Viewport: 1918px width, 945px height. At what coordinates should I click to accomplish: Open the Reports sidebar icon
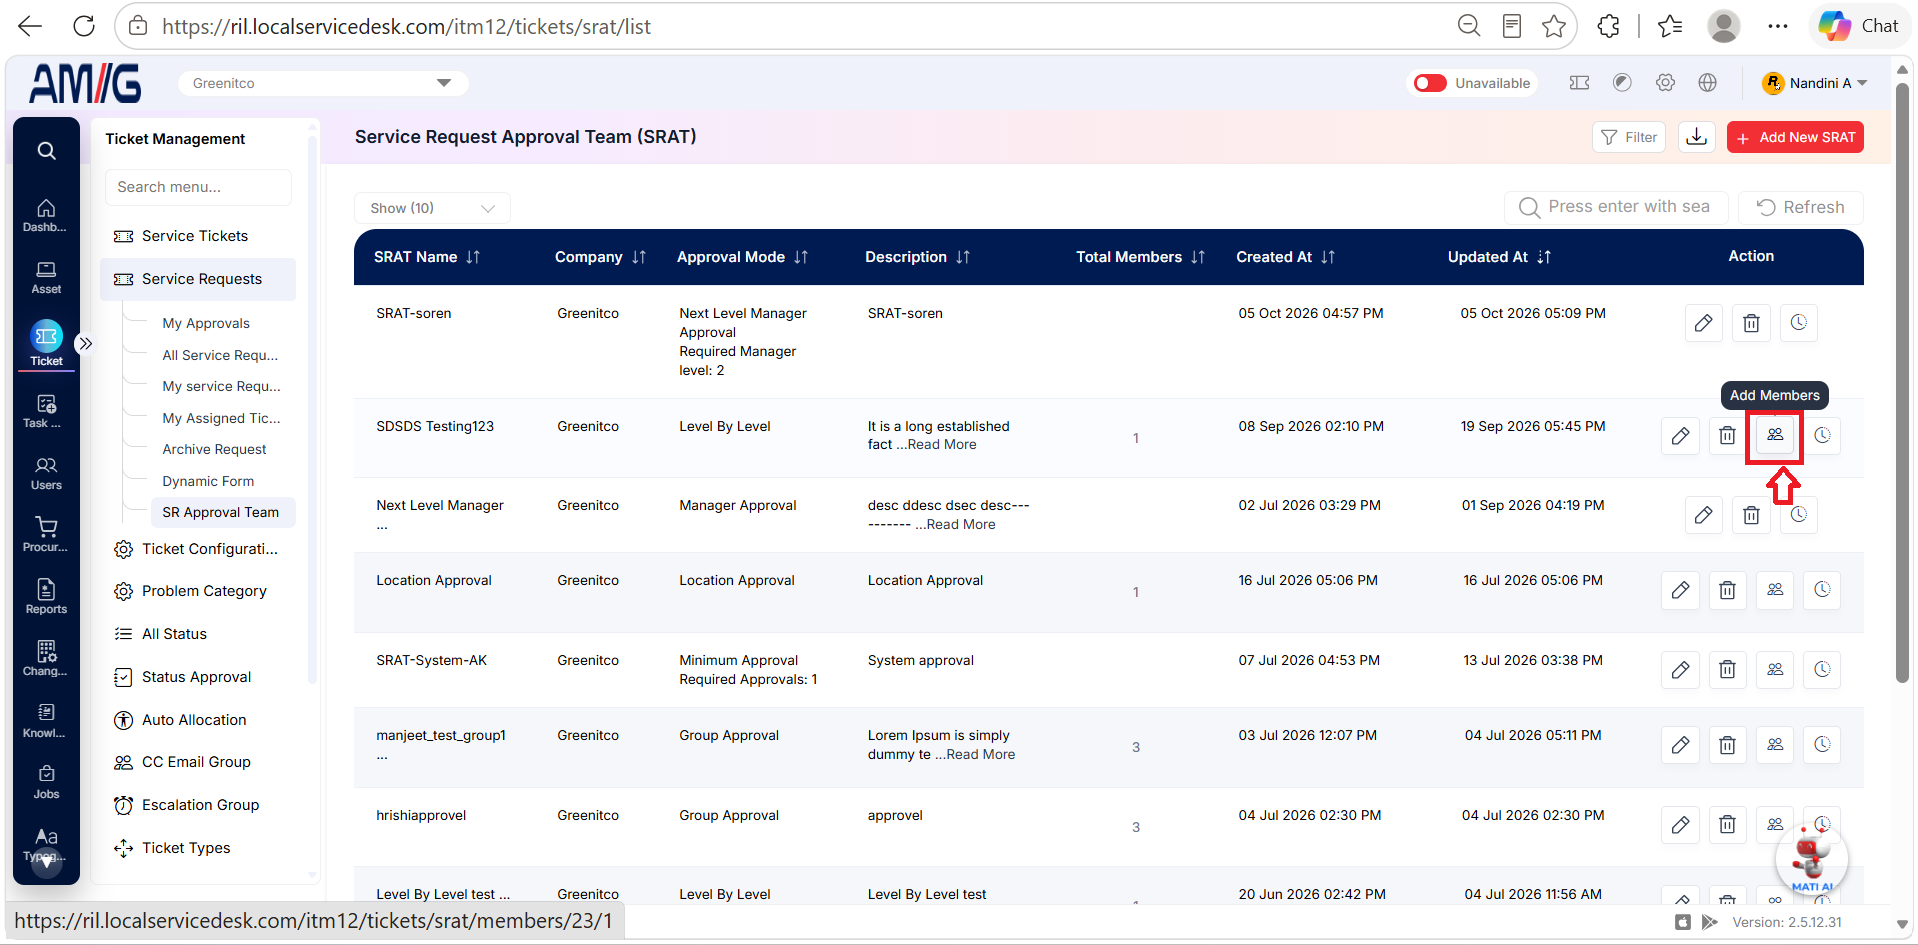click(46, 597)
